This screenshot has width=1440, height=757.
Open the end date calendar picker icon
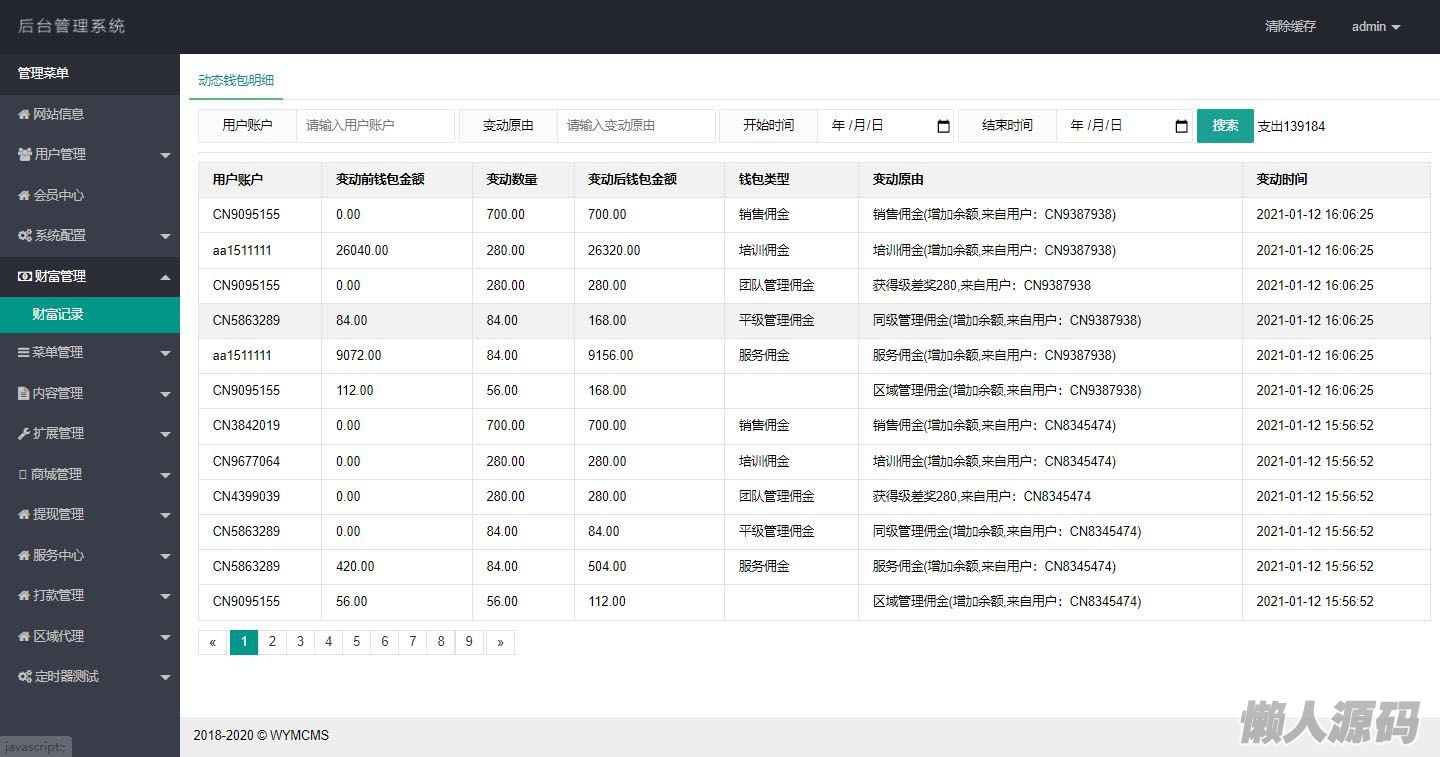coord(1181,126)
